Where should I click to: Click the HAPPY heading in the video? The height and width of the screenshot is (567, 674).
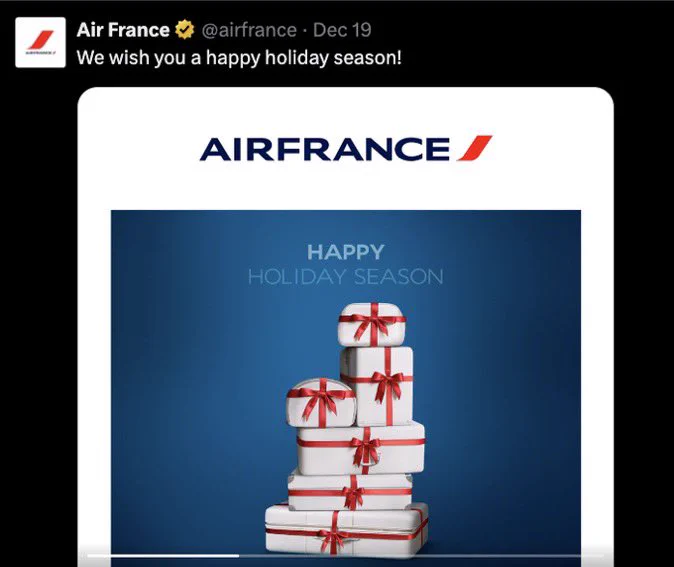346,252
